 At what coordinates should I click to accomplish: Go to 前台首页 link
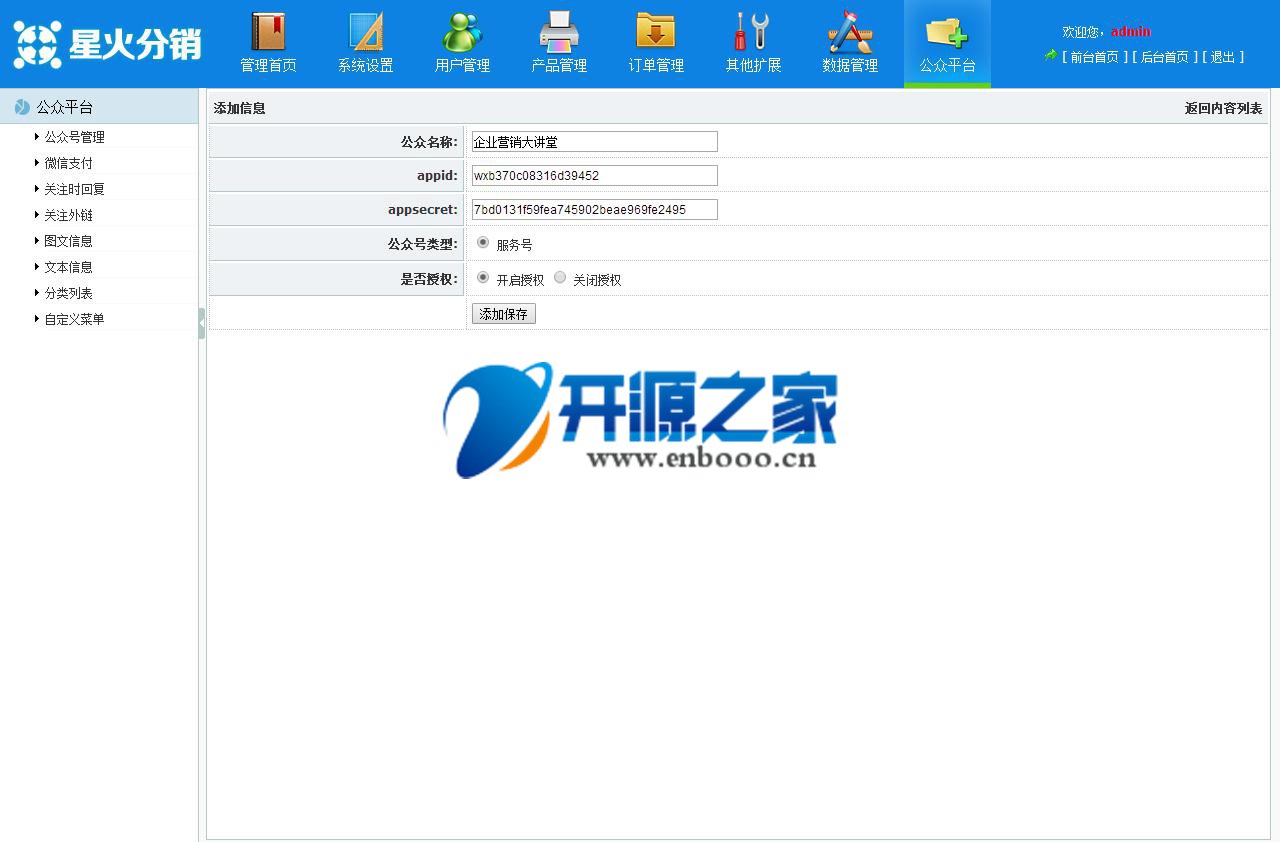point(1094,57)
